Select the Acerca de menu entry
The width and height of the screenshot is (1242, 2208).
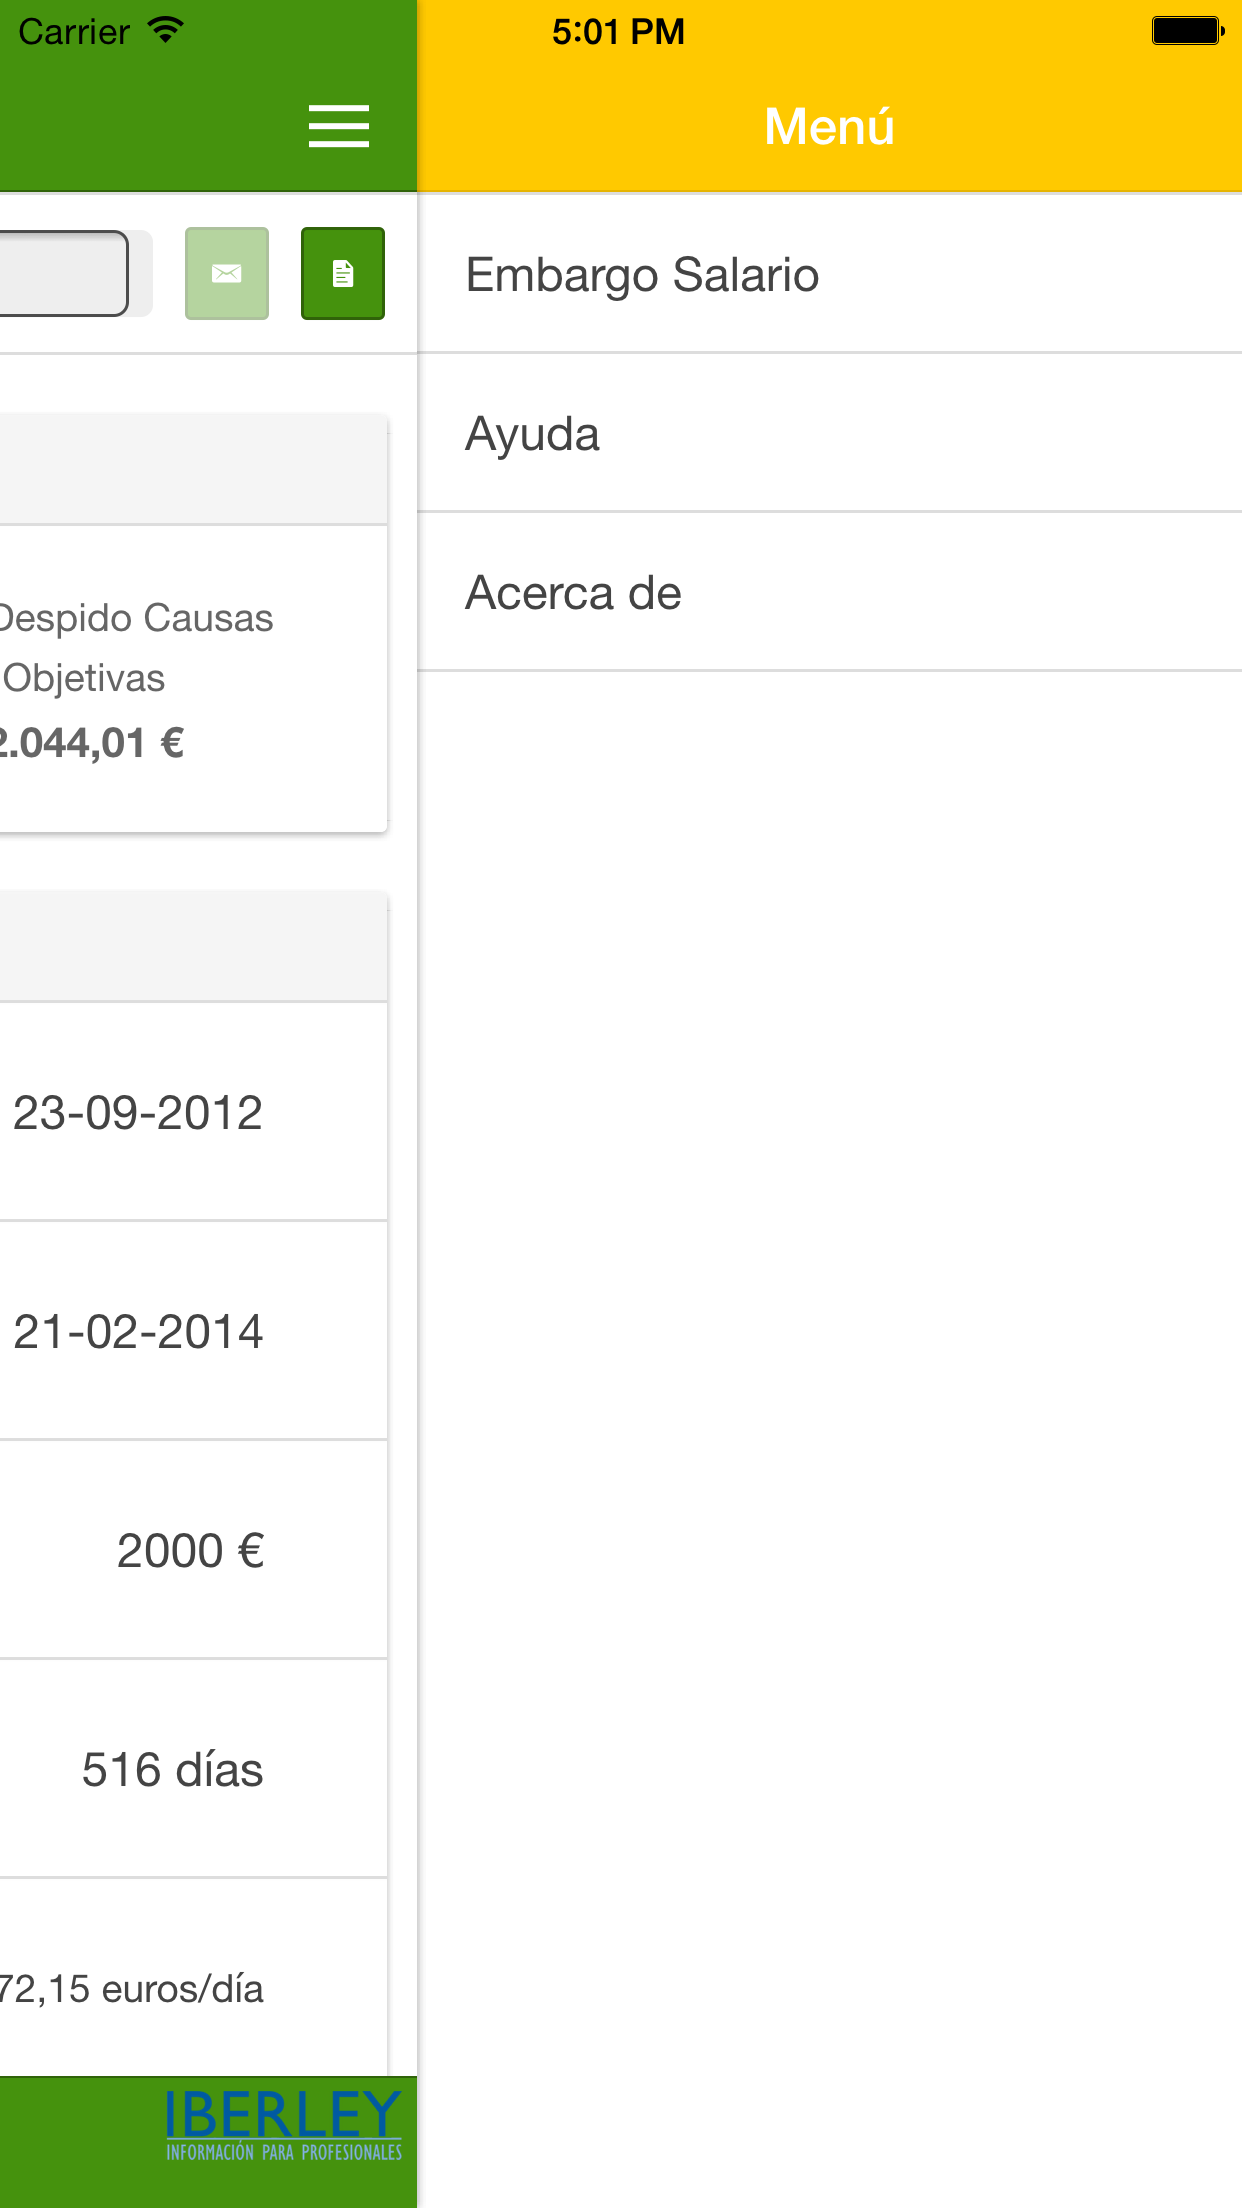830,592
